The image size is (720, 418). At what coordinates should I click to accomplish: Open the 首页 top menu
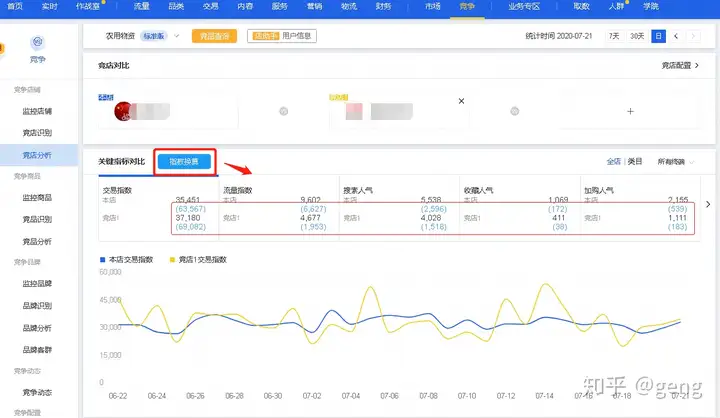[x=15, y=6]
